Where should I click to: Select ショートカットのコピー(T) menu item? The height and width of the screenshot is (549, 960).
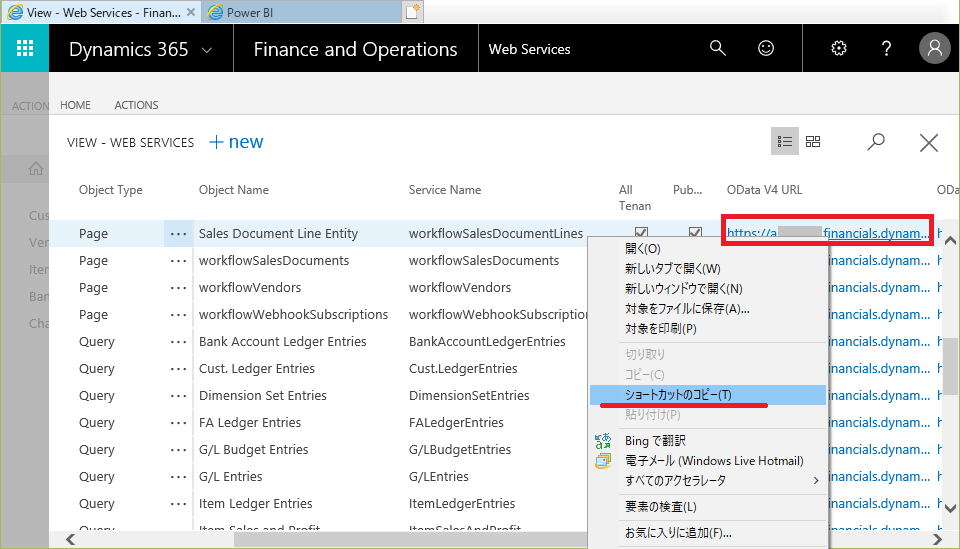coord(707,395)
